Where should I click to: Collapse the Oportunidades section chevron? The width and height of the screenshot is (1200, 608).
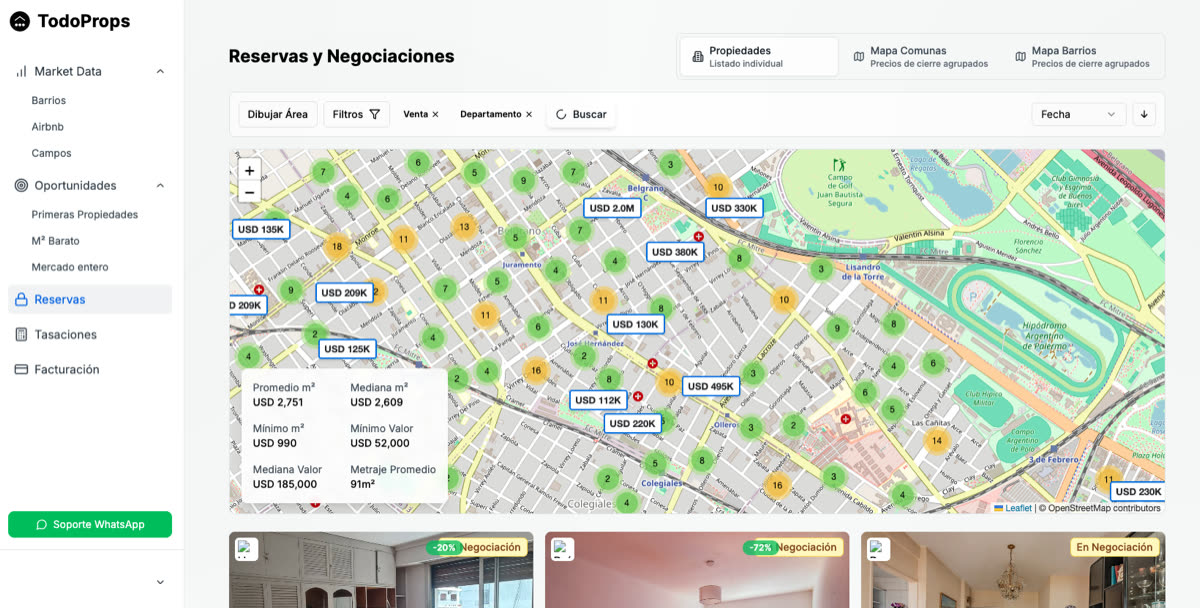[x=160, y=186]
